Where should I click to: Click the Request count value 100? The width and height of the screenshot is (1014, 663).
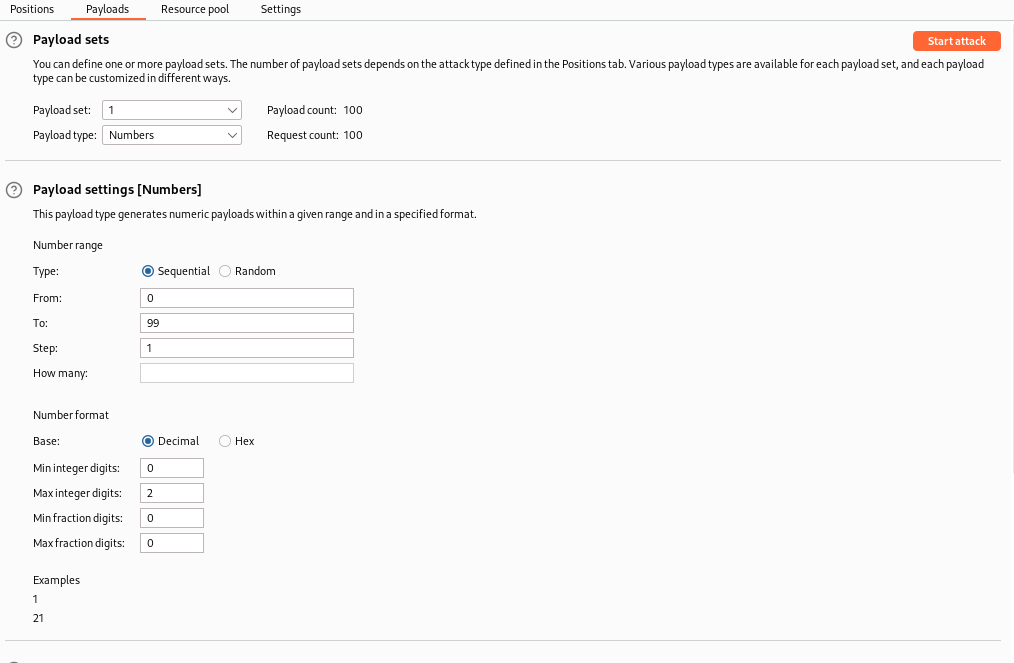353,135
